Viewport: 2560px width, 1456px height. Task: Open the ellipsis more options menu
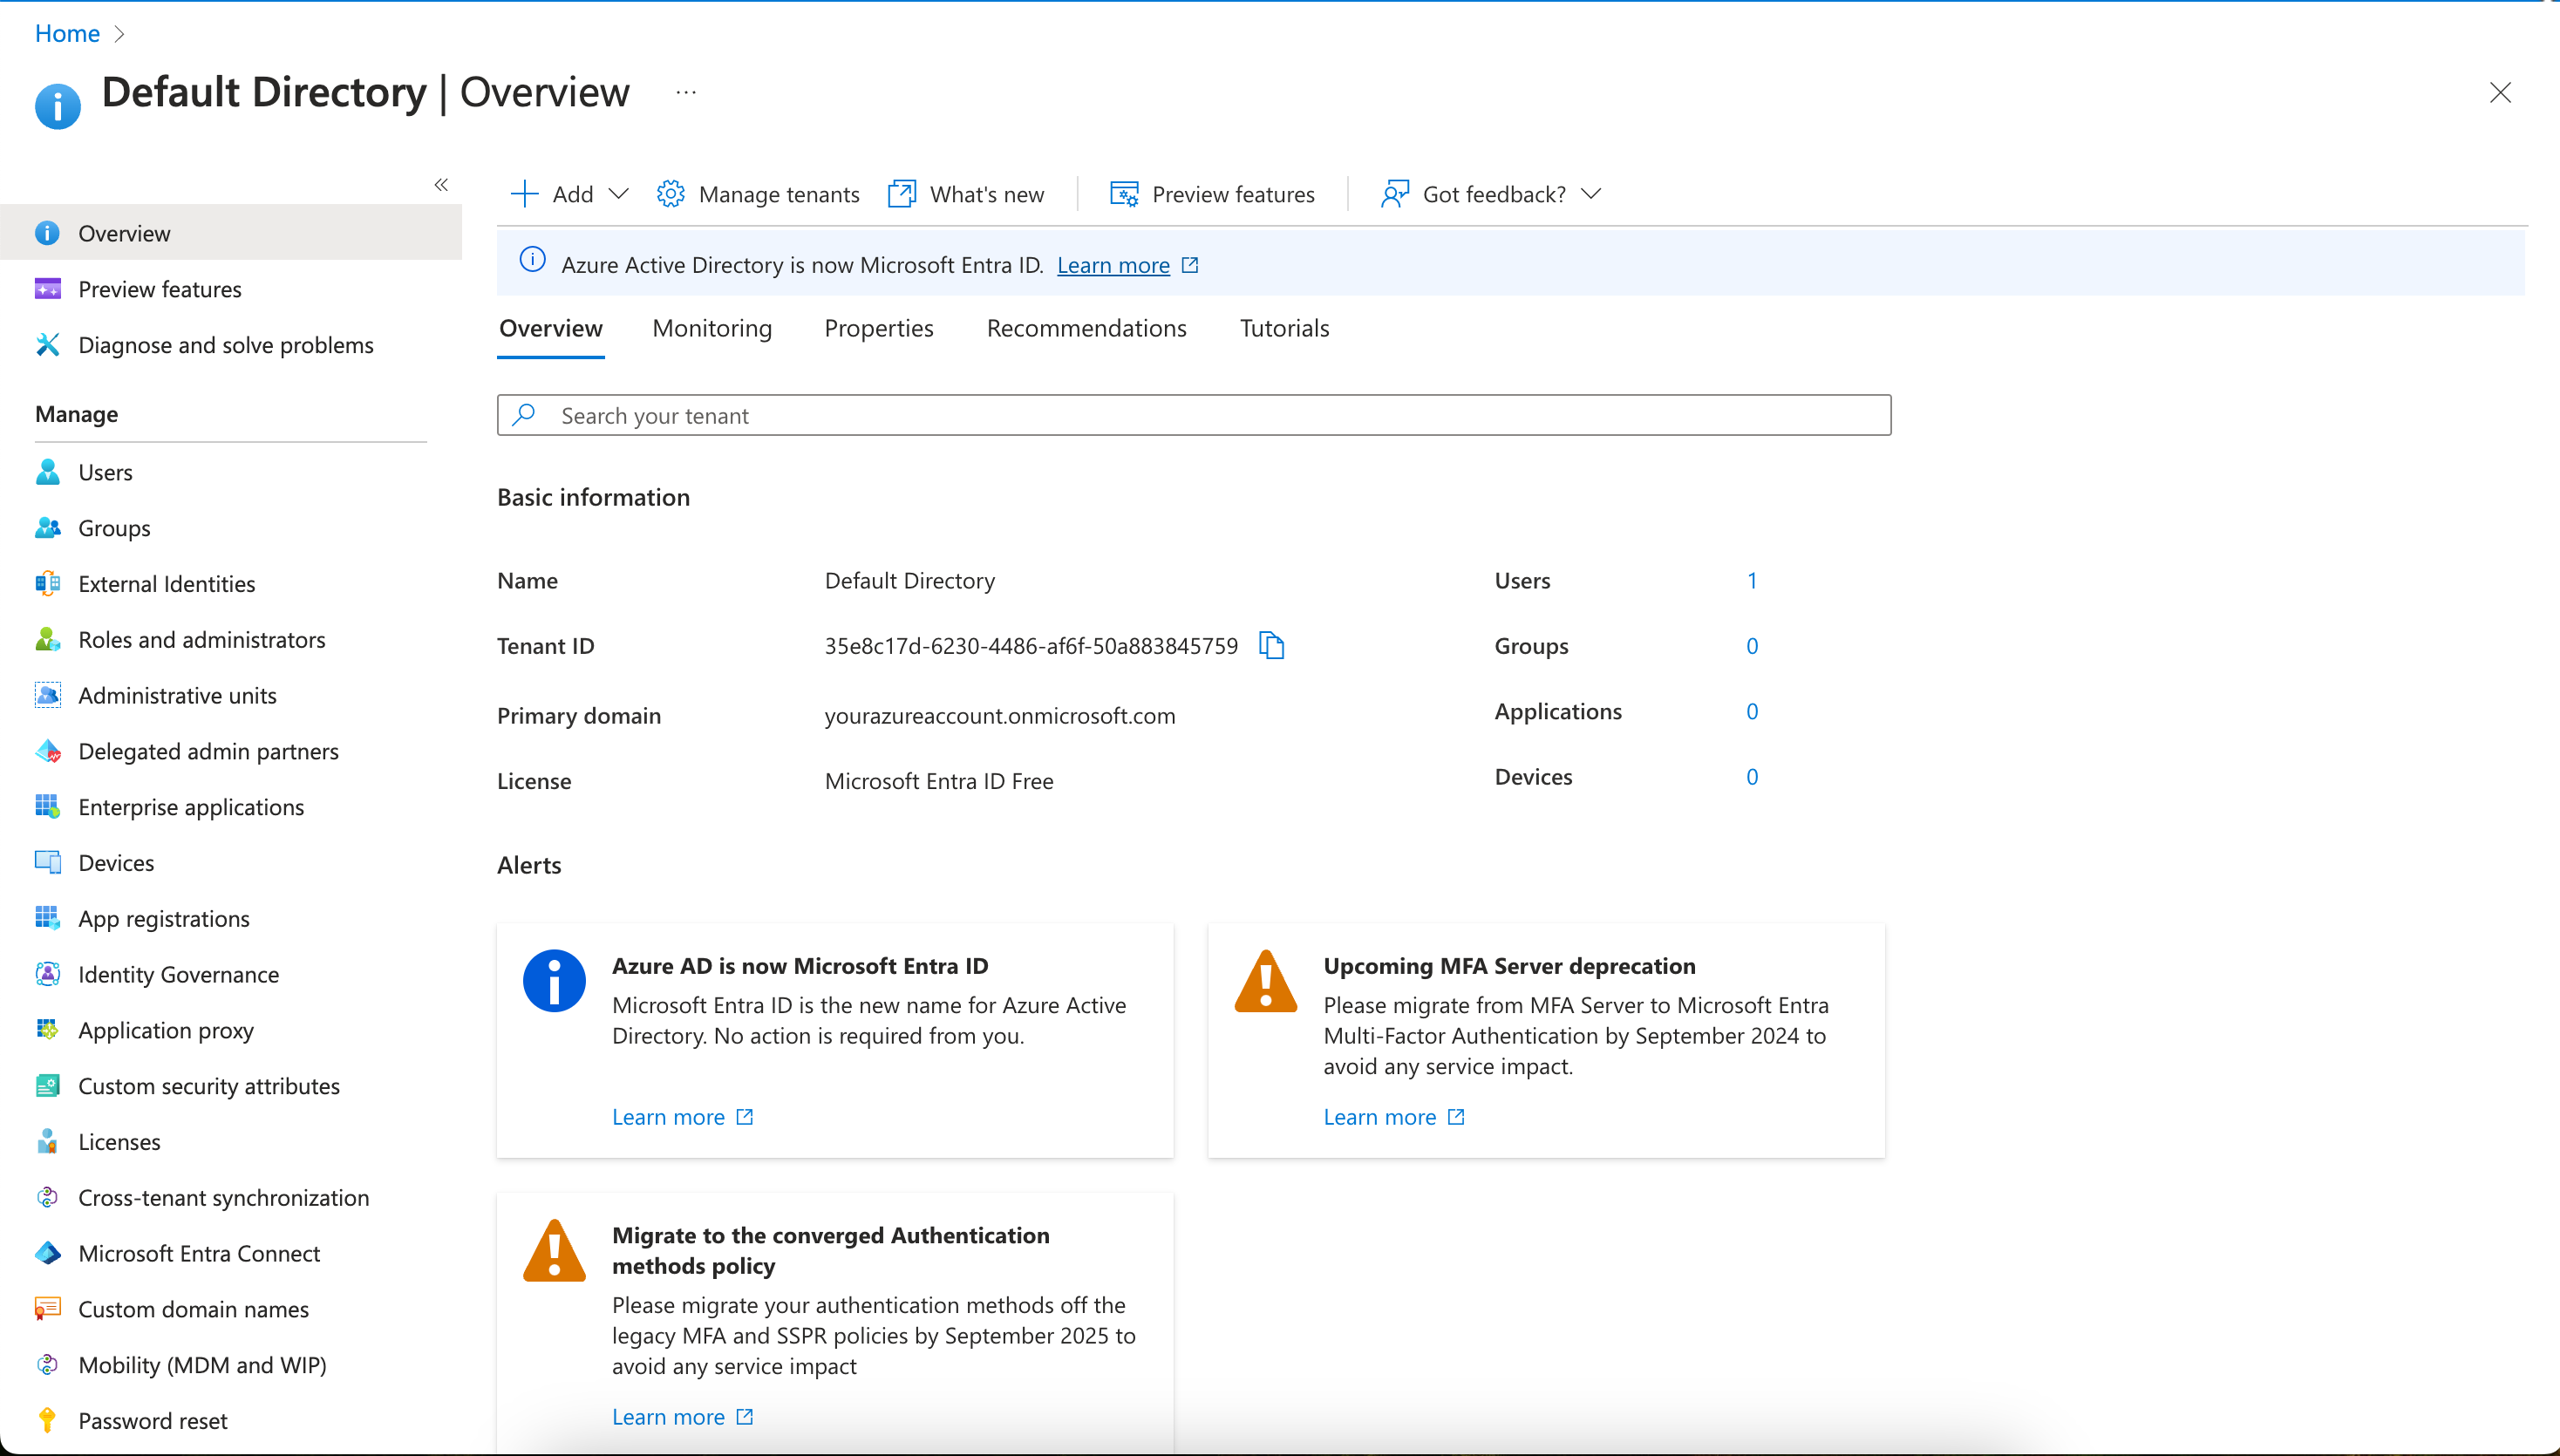click(686, 92)
